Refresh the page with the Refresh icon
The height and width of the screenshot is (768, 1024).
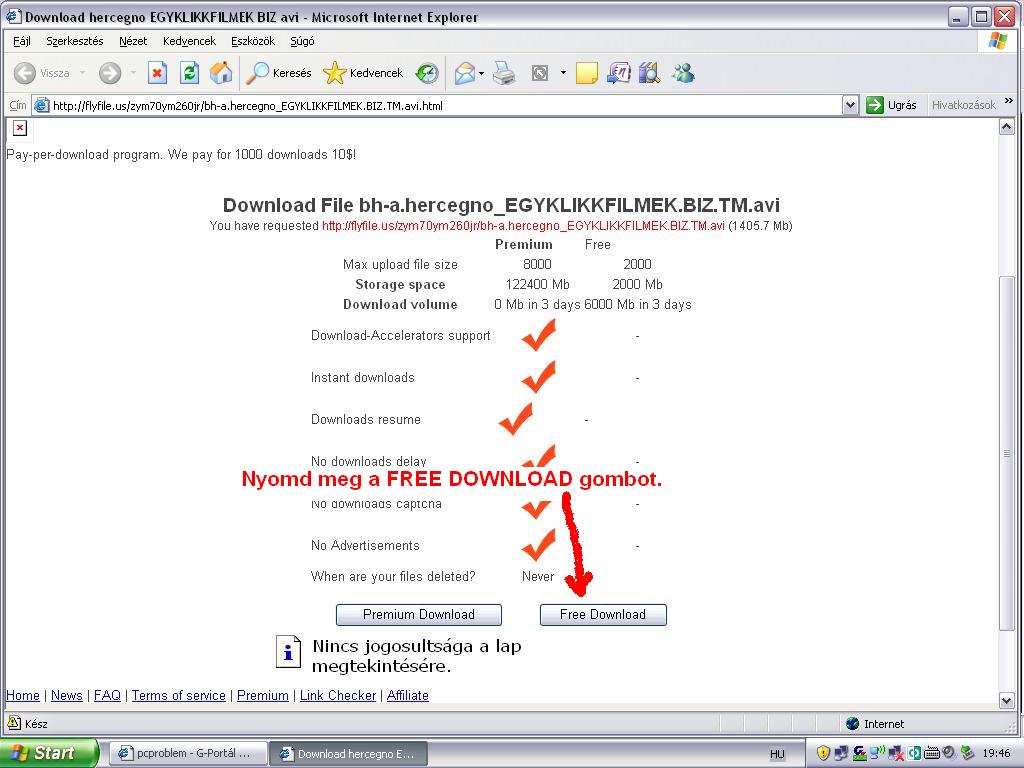189,73
